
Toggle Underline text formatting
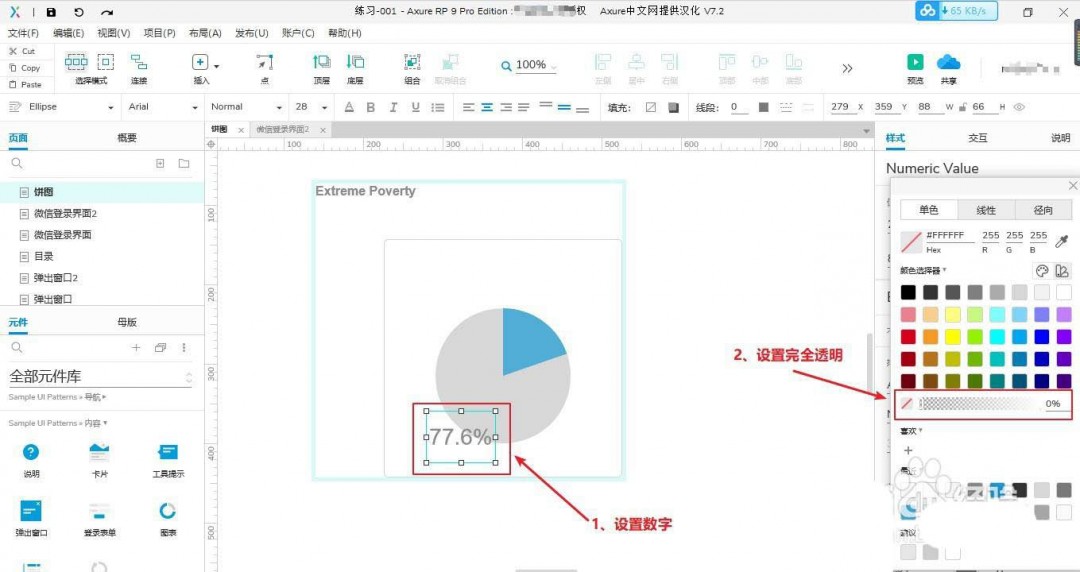coord(415,107)
